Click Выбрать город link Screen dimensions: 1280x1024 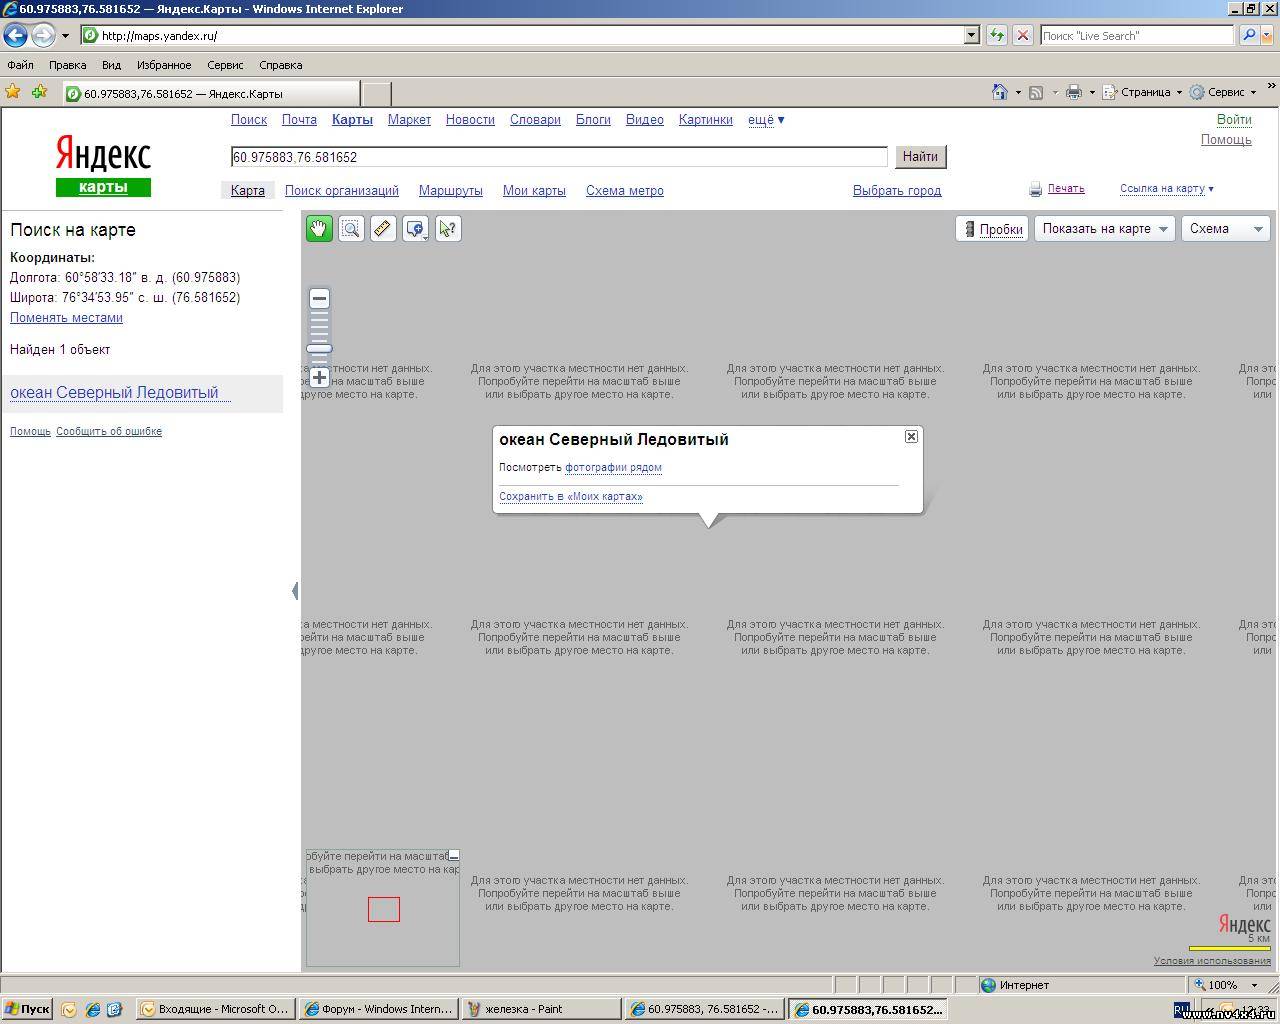[897, 191]
